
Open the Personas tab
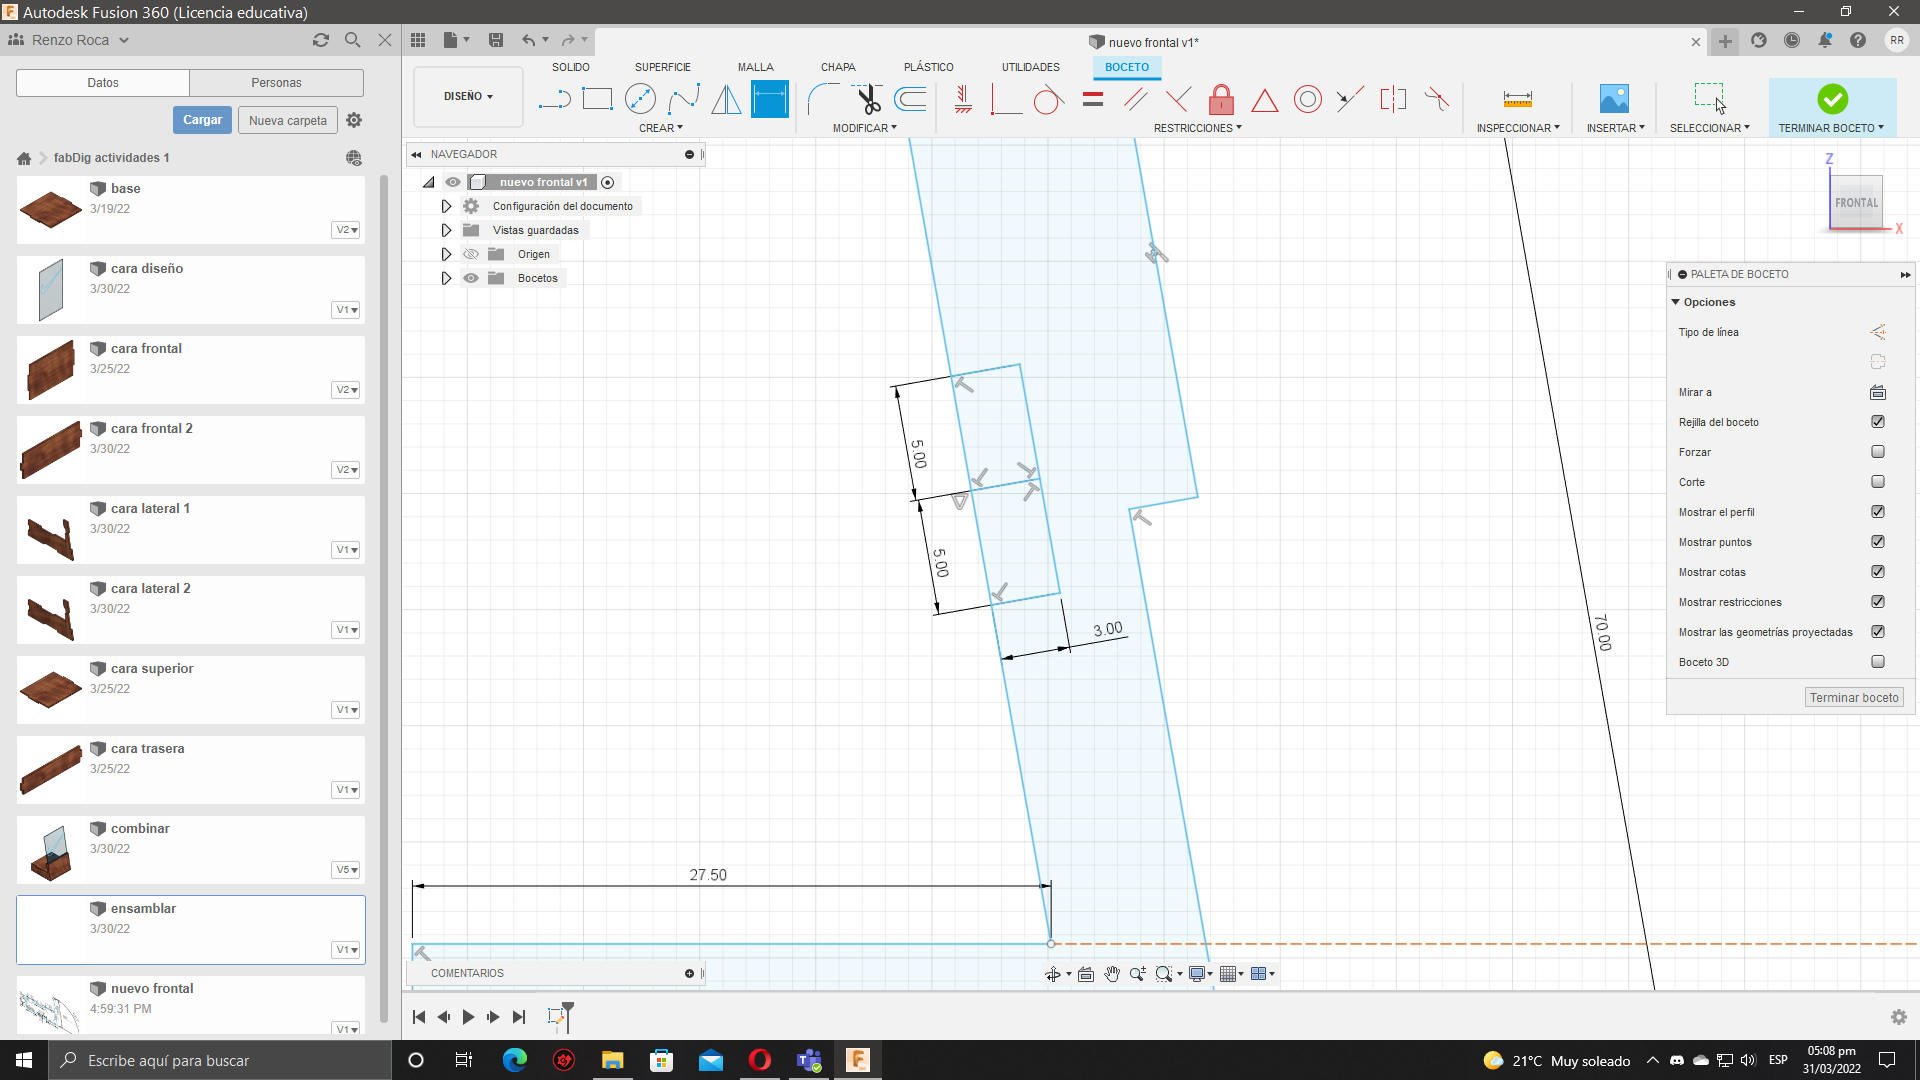pyautogui.click(x=276, y=83)
